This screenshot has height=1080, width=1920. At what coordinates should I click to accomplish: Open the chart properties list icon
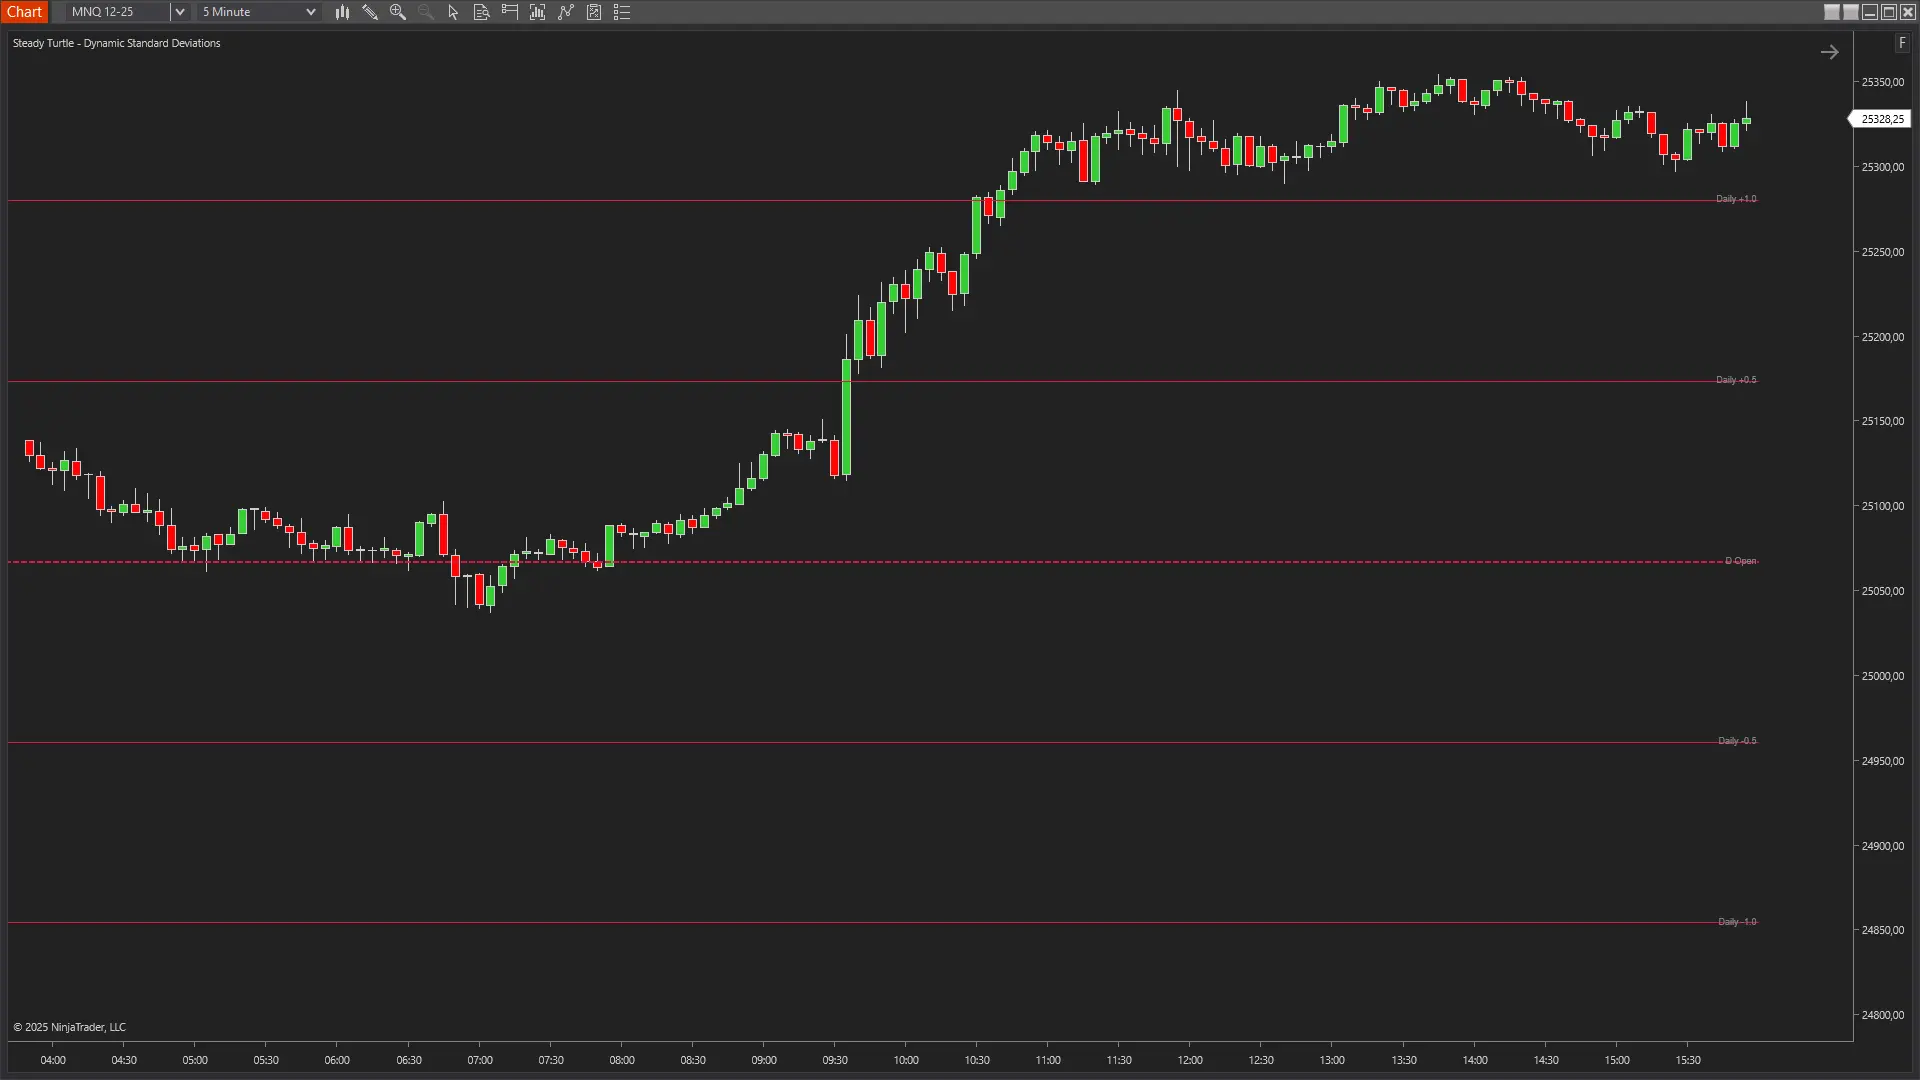[622, 12]
